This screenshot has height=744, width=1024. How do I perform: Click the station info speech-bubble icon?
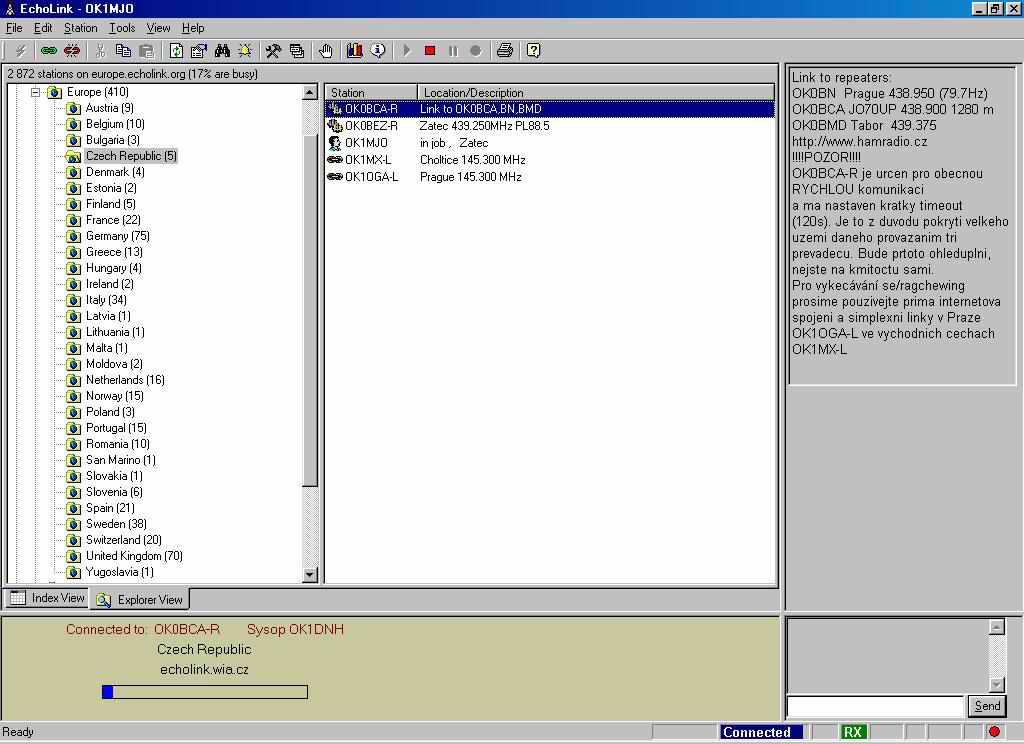[x=377, y=50]
